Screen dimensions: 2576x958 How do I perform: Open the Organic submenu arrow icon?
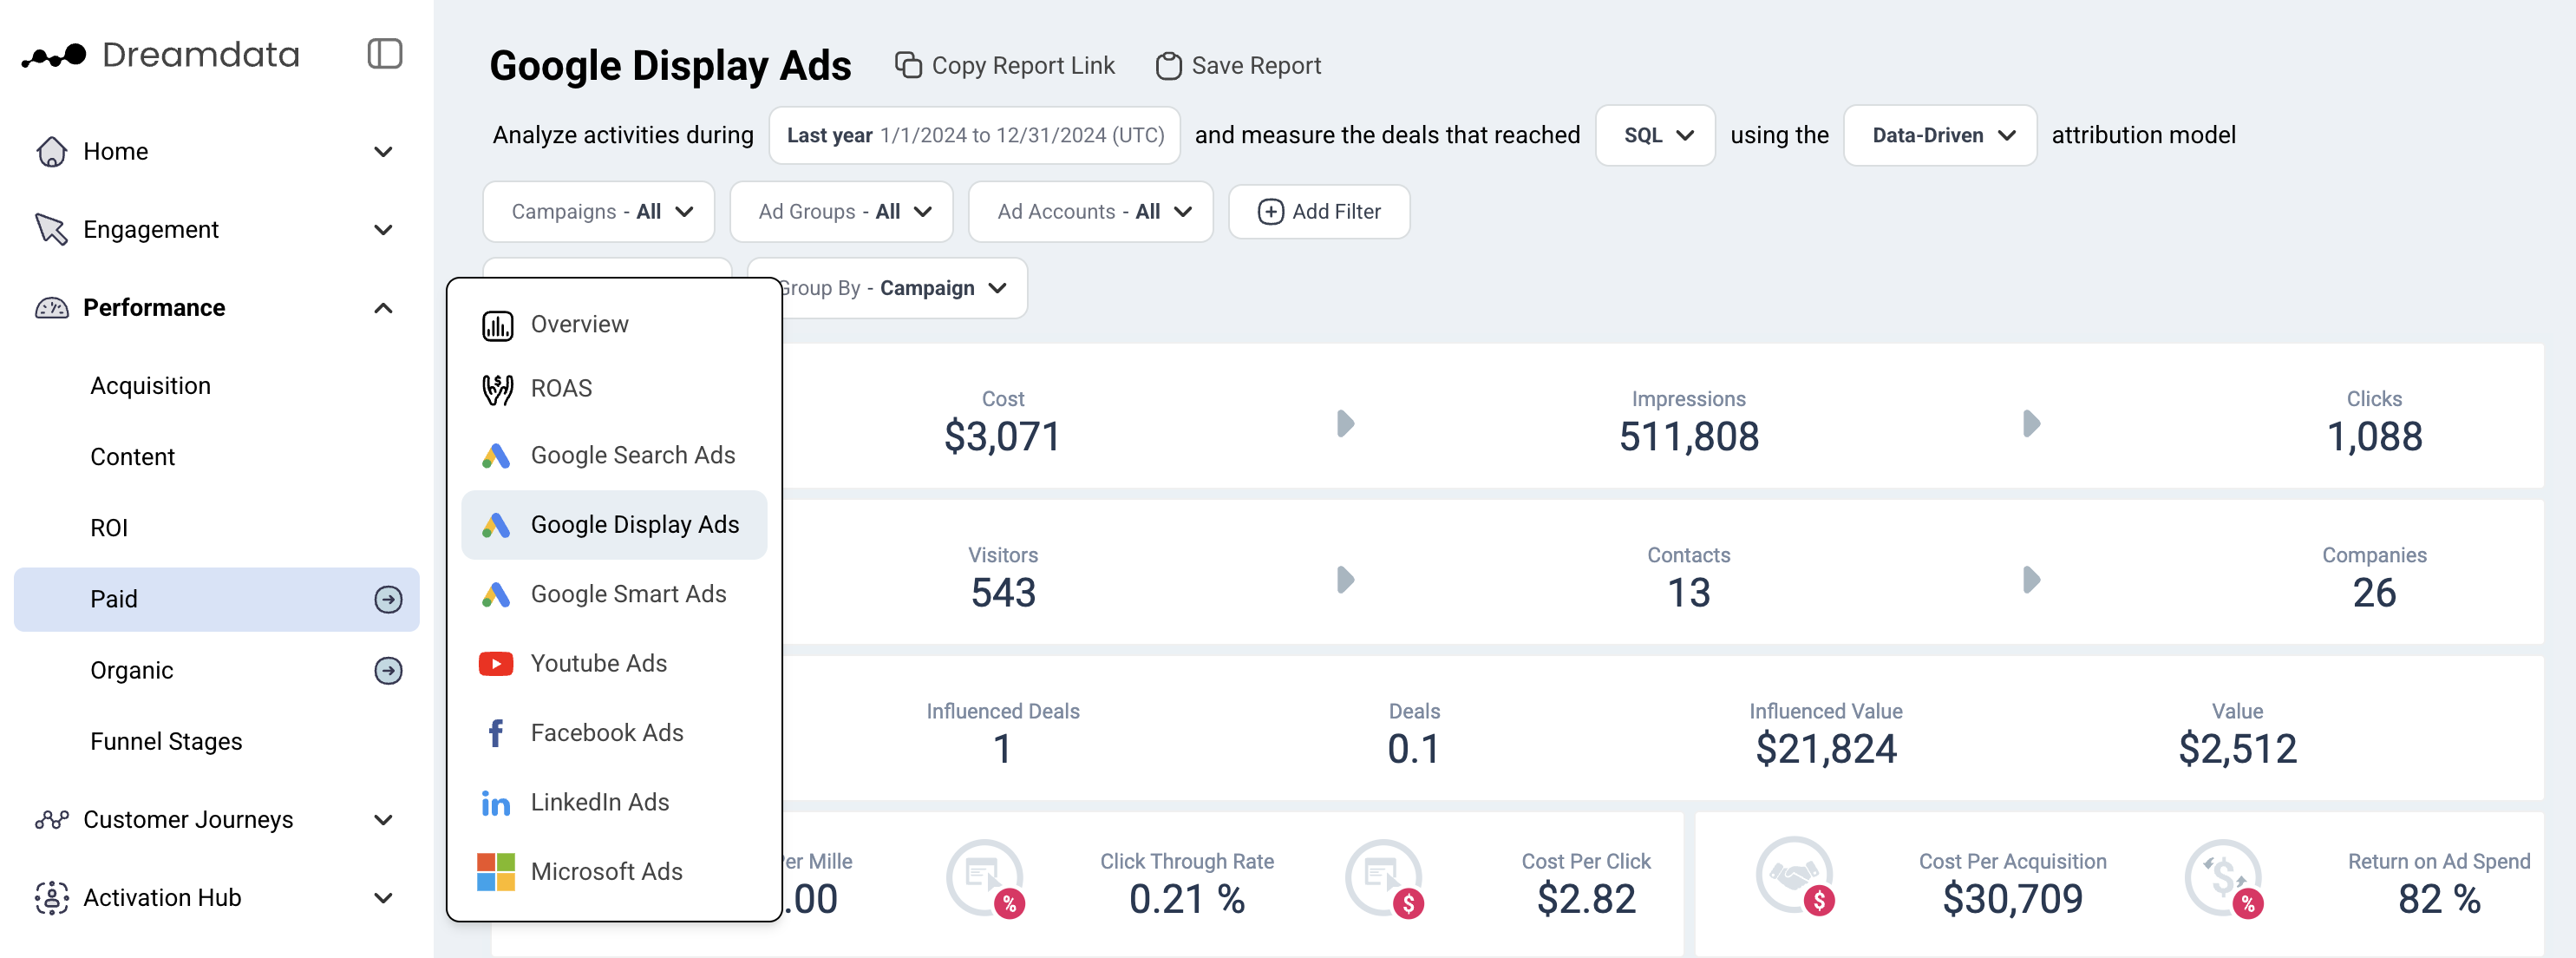pyautogui.click(x=388, y=670)
